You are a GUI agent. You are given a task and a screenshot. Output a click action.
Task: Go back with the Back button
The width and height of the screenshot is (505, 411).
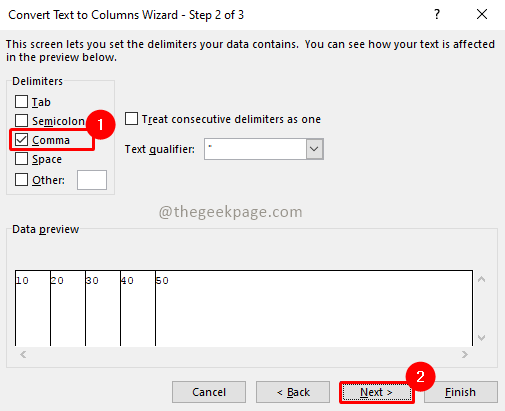pyautogui.click(x=293, y=392)
